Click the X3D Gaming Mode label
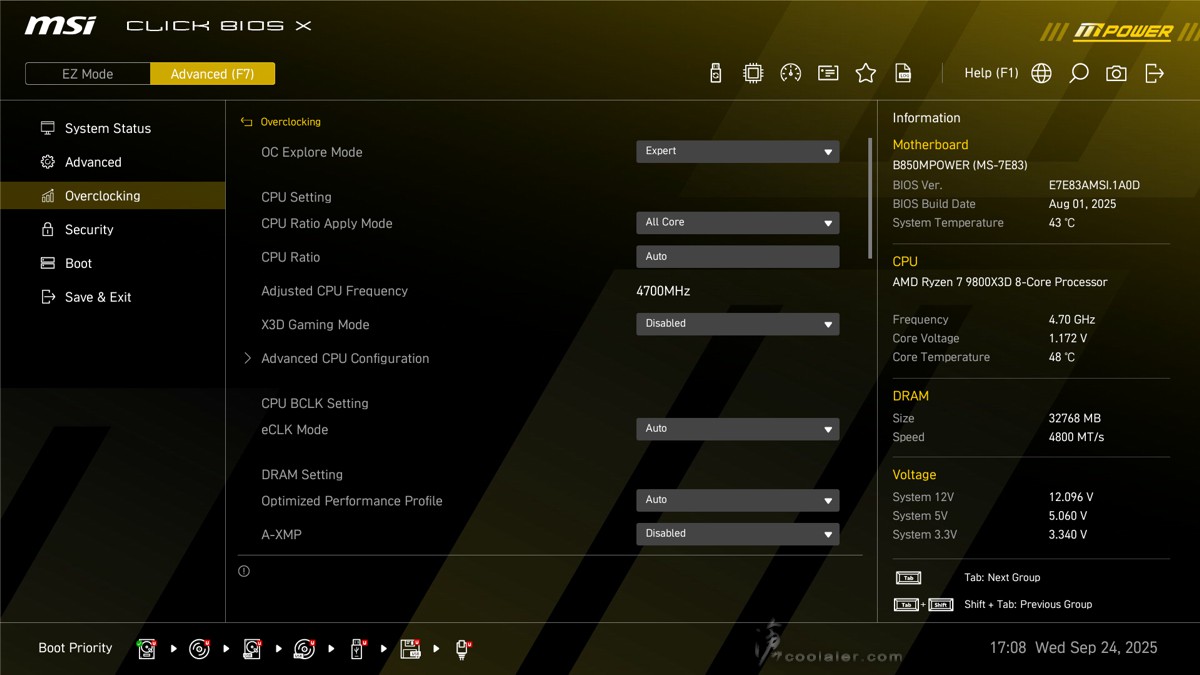This screenshot has width=1200, height=675. point(315,324)
